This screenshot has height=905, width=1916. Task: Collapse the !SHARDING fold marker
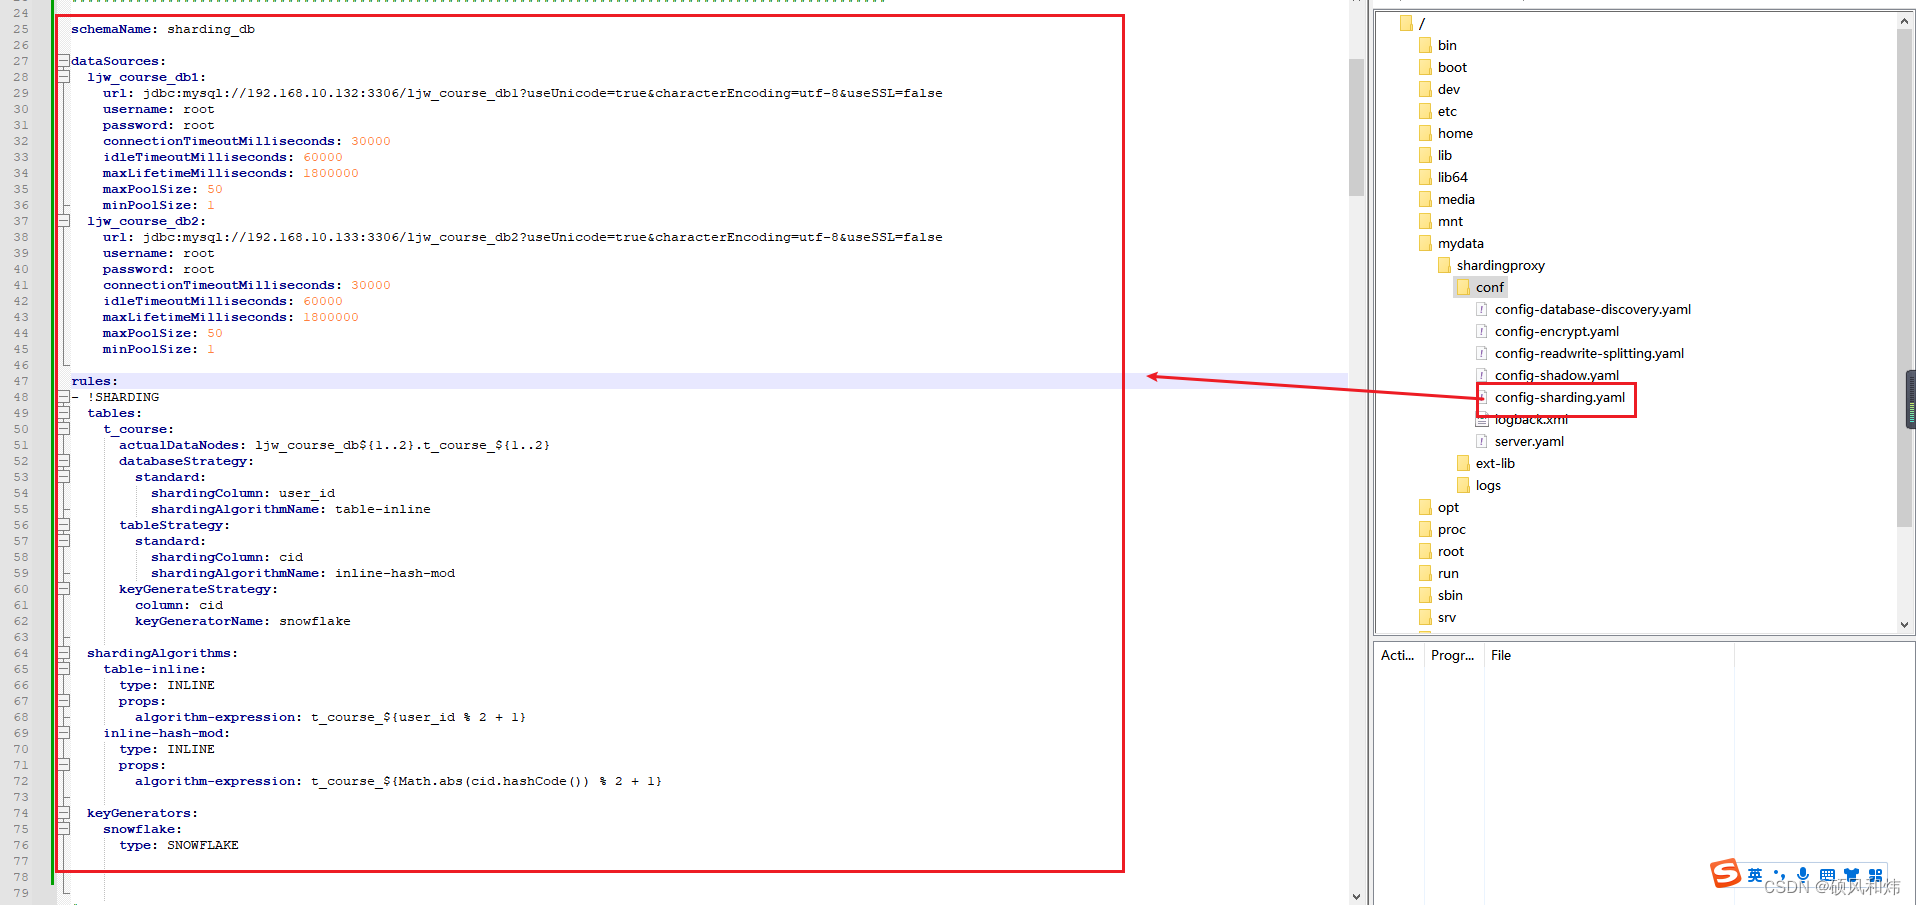pos(63,397)
